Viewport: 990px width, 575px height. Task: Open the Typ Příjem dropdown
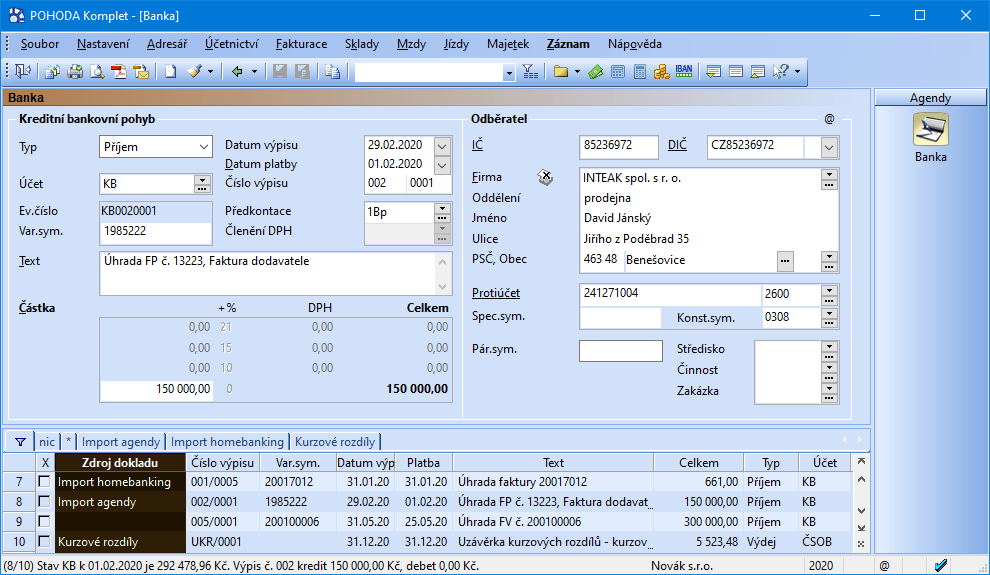click(203, 147)
